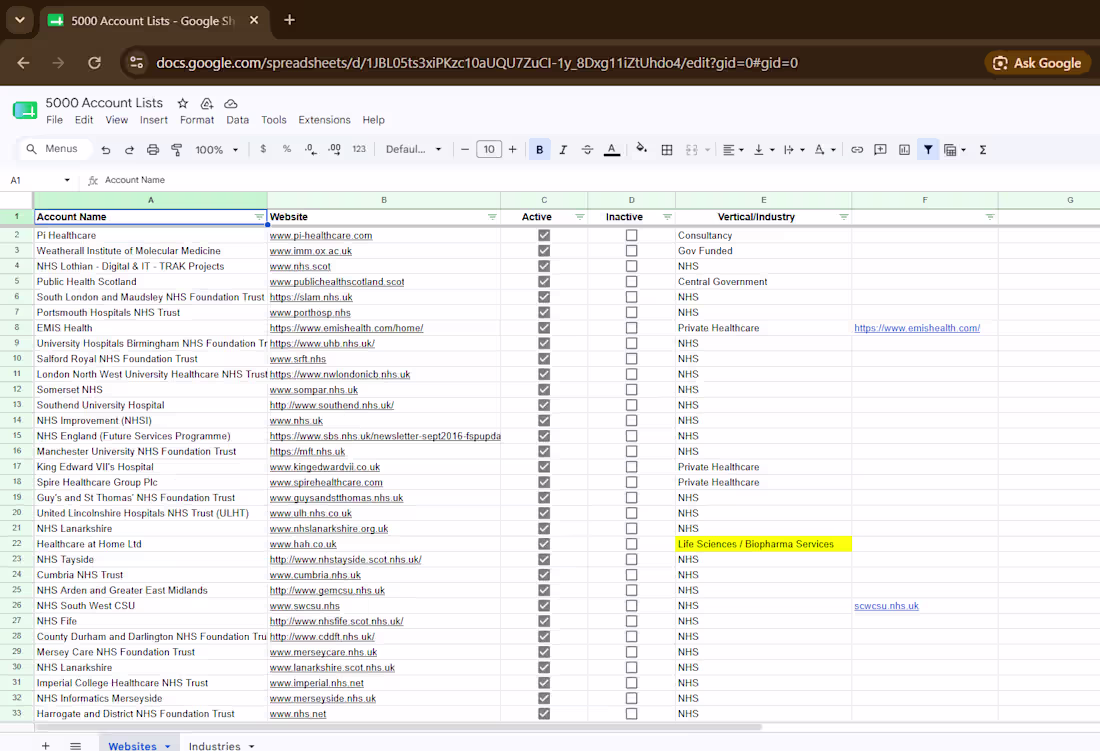The image size is (1100, 751).
Task: Uncheck Active box for Spire Healthcare Group Plc
Action: tap(544, 482)
